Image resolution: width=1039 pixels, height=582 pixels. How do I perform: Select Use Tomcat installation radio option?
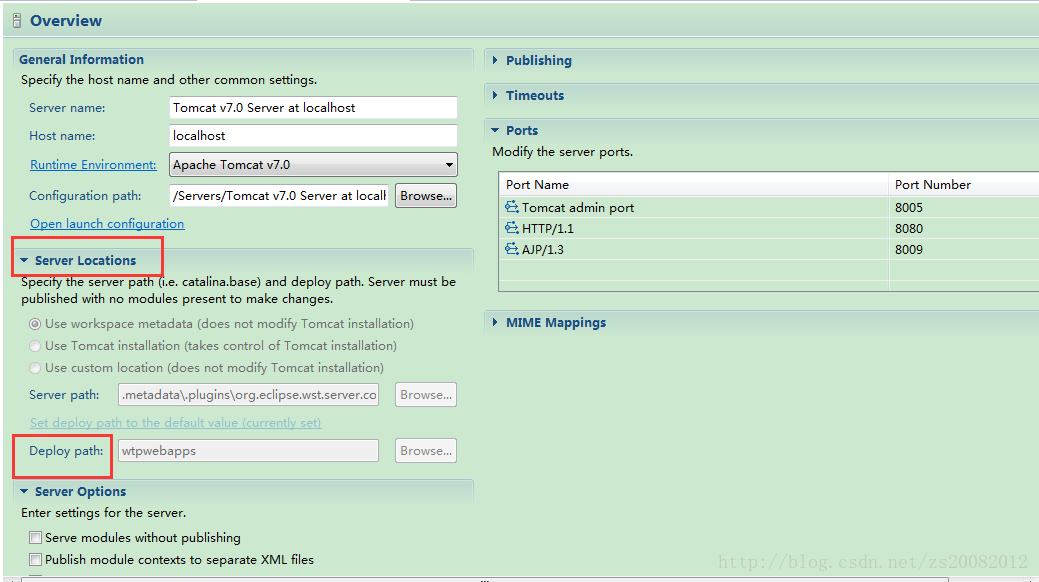click(x=34, y=346)
